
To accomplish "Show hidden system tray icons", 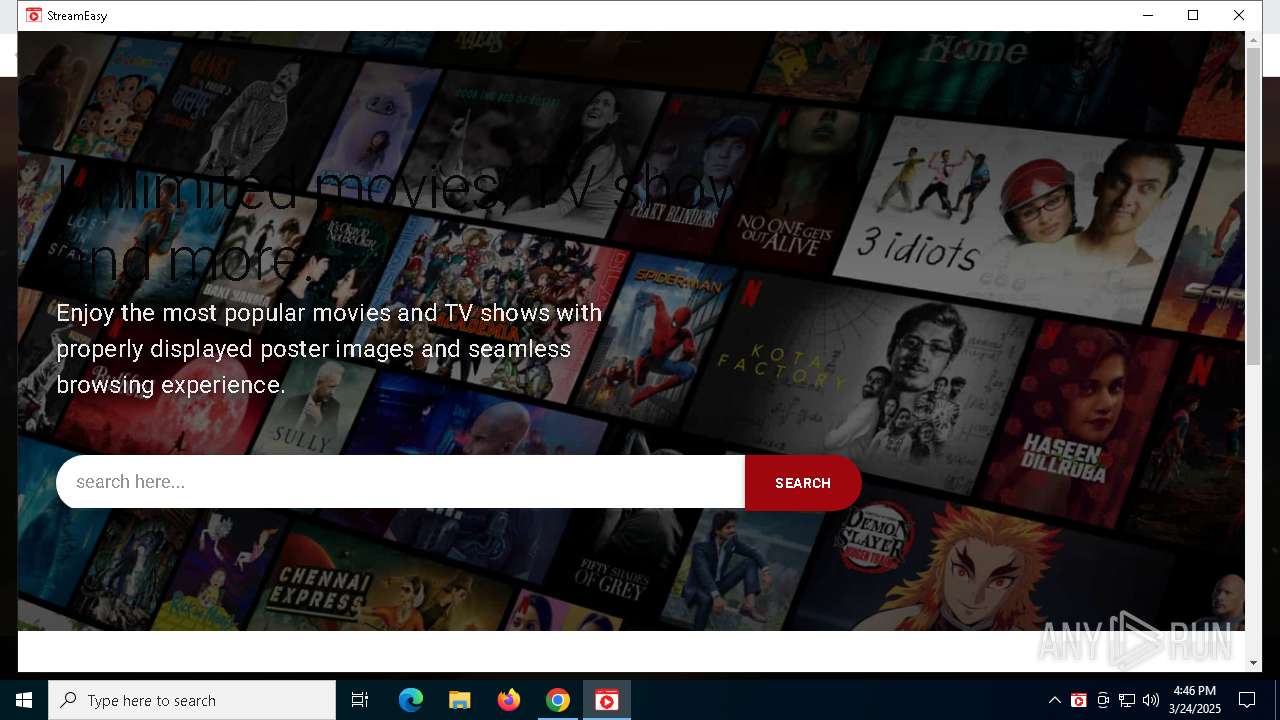I will click(1054, 700).
